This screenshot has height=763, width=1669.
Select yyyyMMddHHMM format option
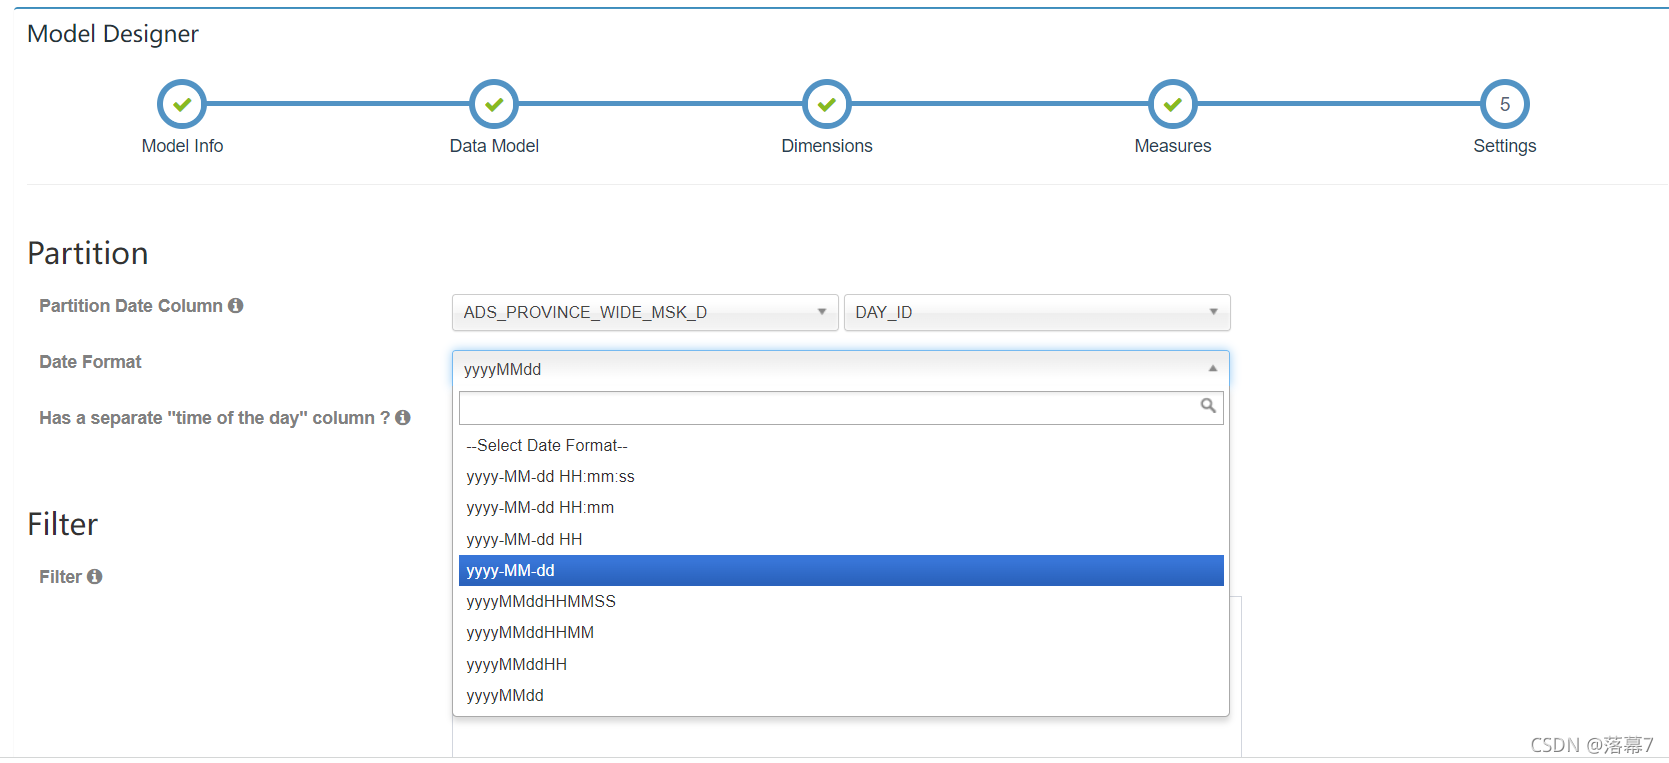pyautogui.click(x=841, y=633)
